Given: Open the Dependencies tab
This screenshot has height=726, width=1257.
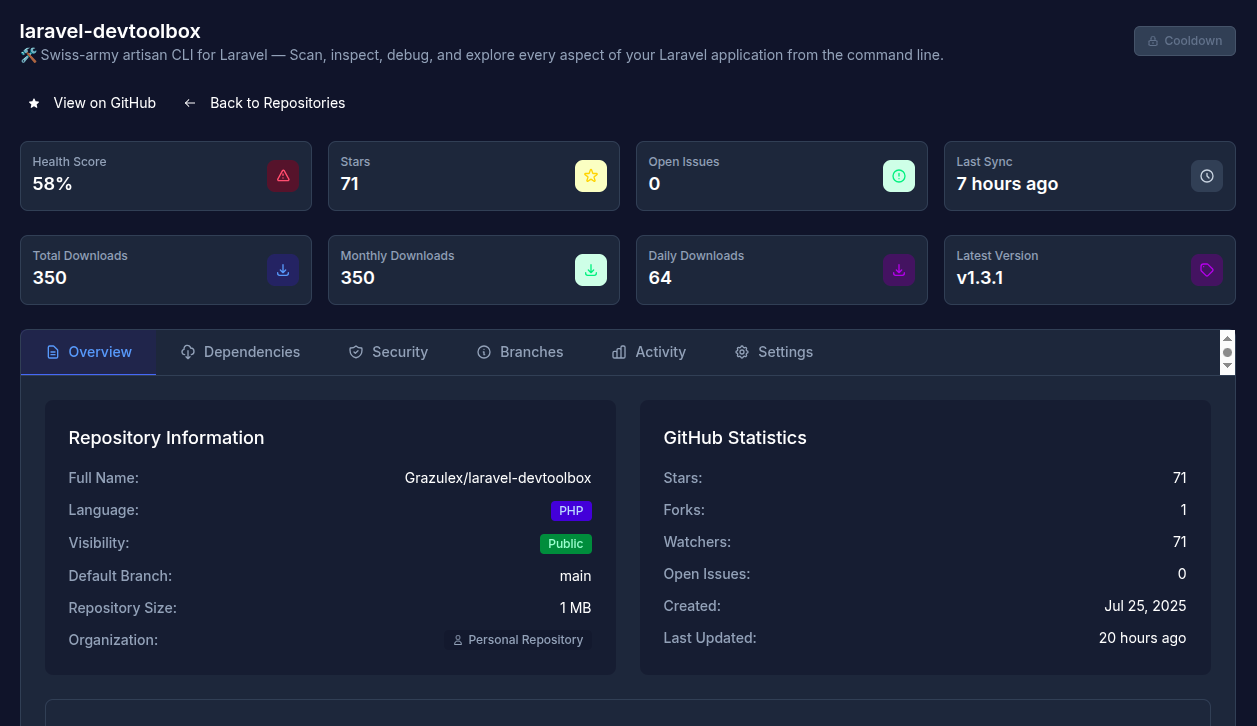Looking at the screenshot, I should click(x=240, y=352).
